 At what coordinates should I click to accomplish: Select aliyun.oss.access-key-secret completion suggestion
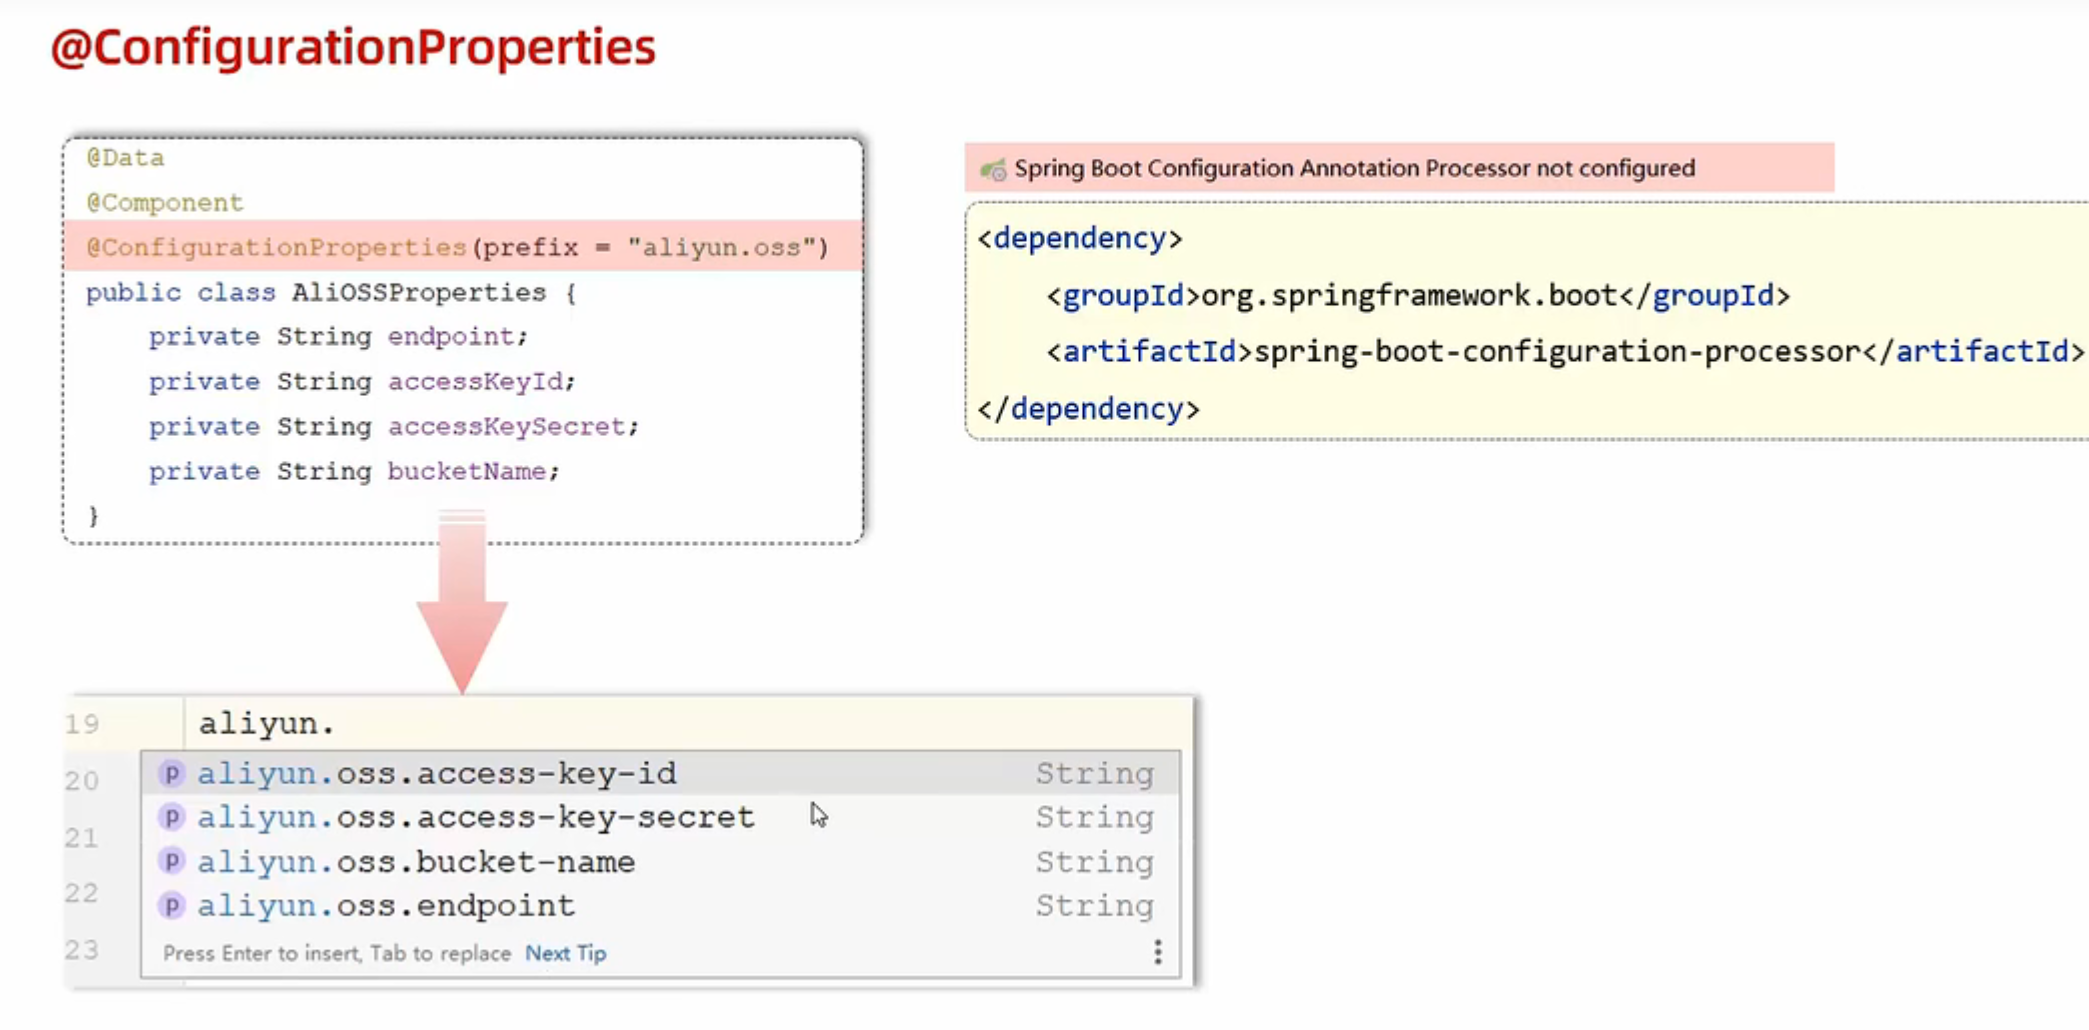475,817
